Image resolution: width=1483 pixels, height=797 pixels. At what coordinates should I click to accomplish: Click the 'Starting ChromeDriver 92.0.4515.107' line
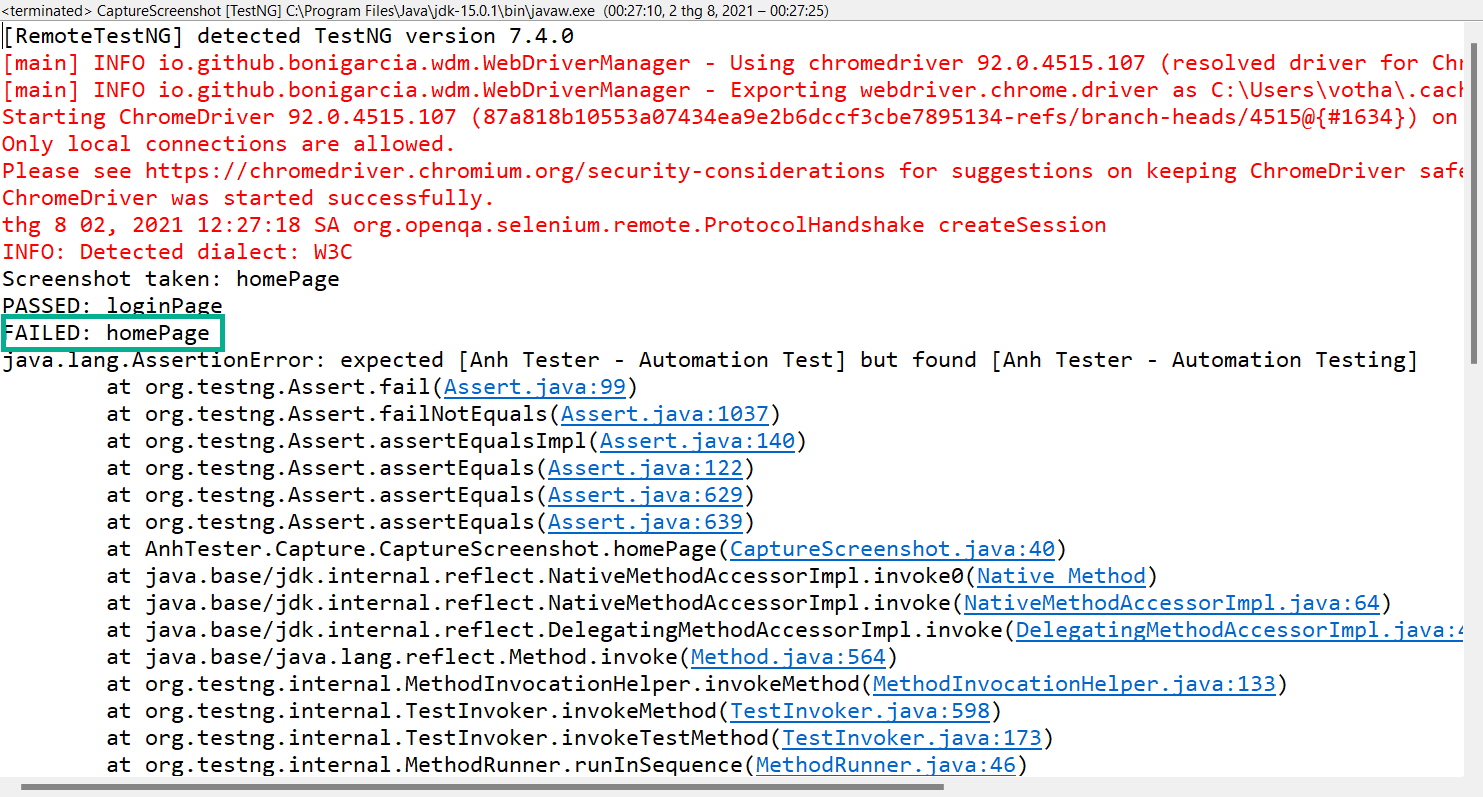(x=732, y=117)
